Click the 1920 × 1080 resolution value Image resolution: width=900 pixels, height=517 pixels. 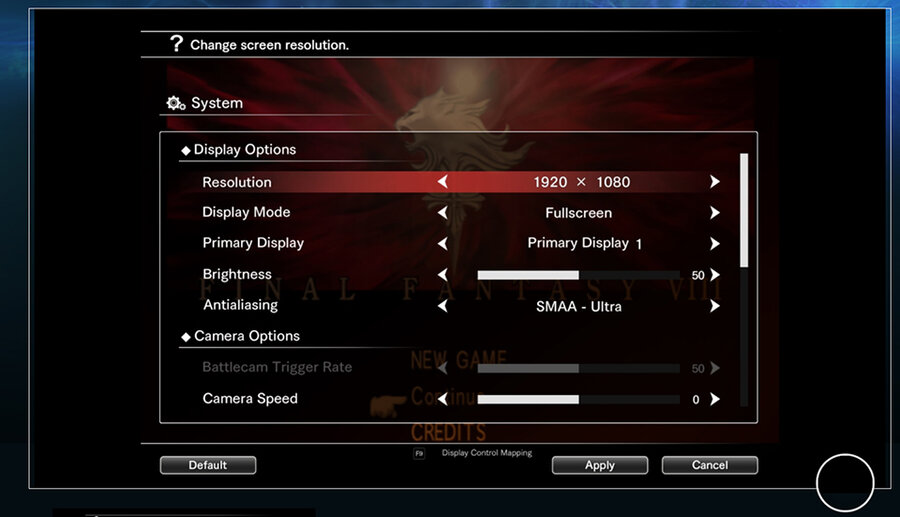click(x=581, y=182)
